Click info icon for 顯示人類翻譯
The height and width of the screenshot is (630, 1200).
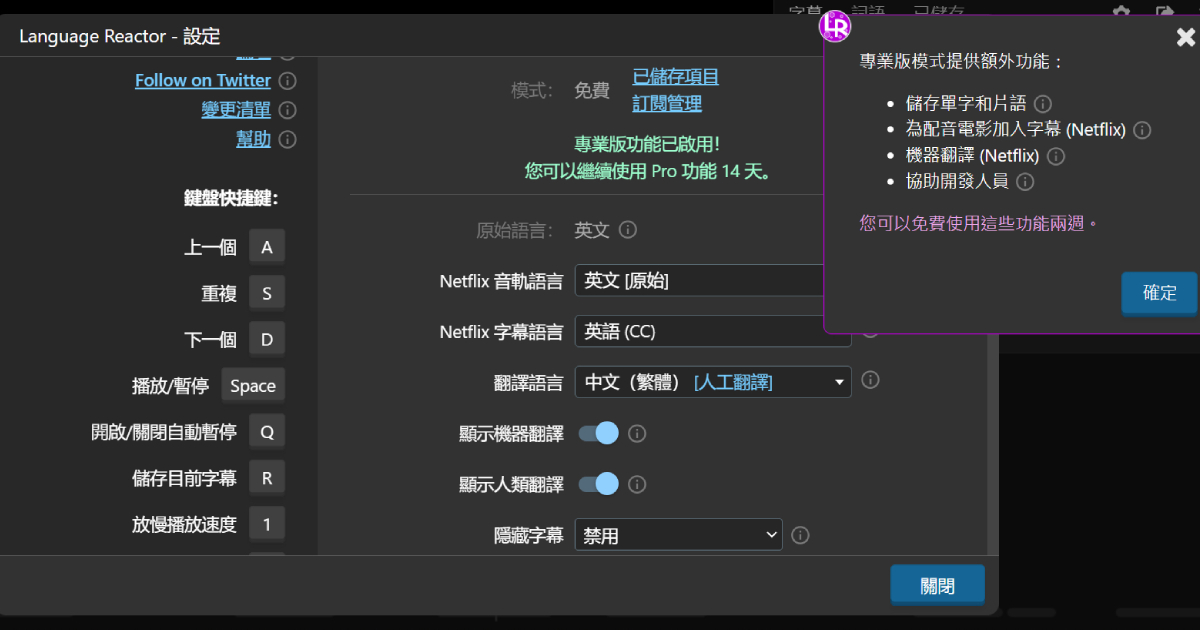[x=637, y=484]
